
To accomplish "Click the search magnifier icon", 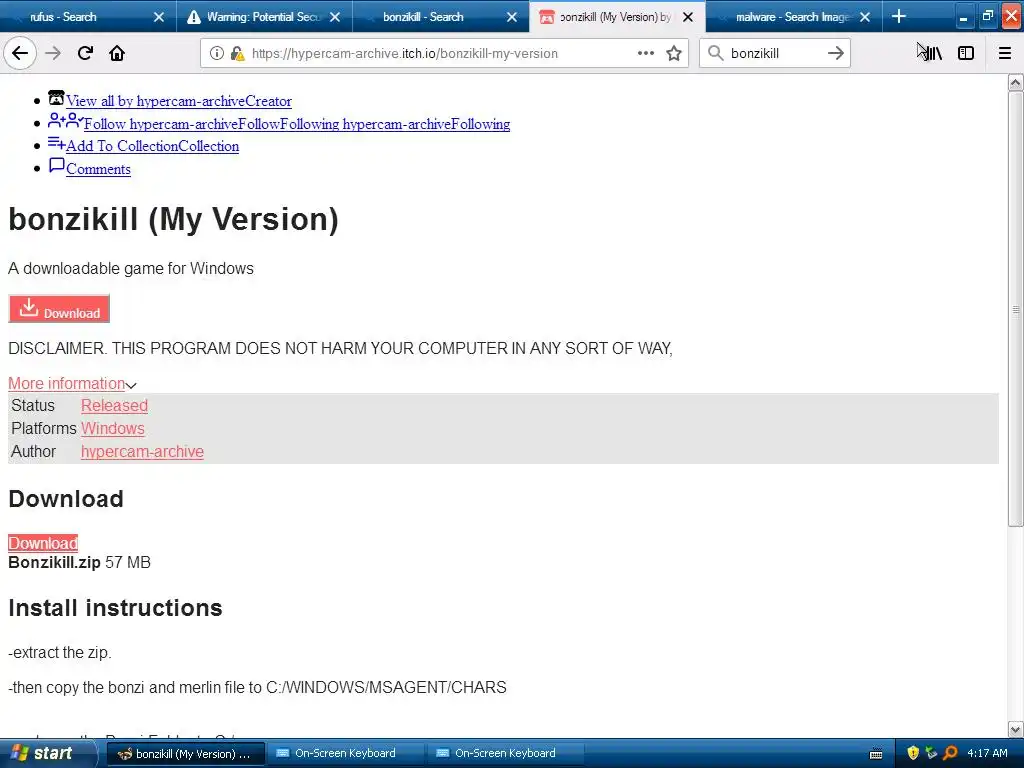I will click(x=716, y=53).
